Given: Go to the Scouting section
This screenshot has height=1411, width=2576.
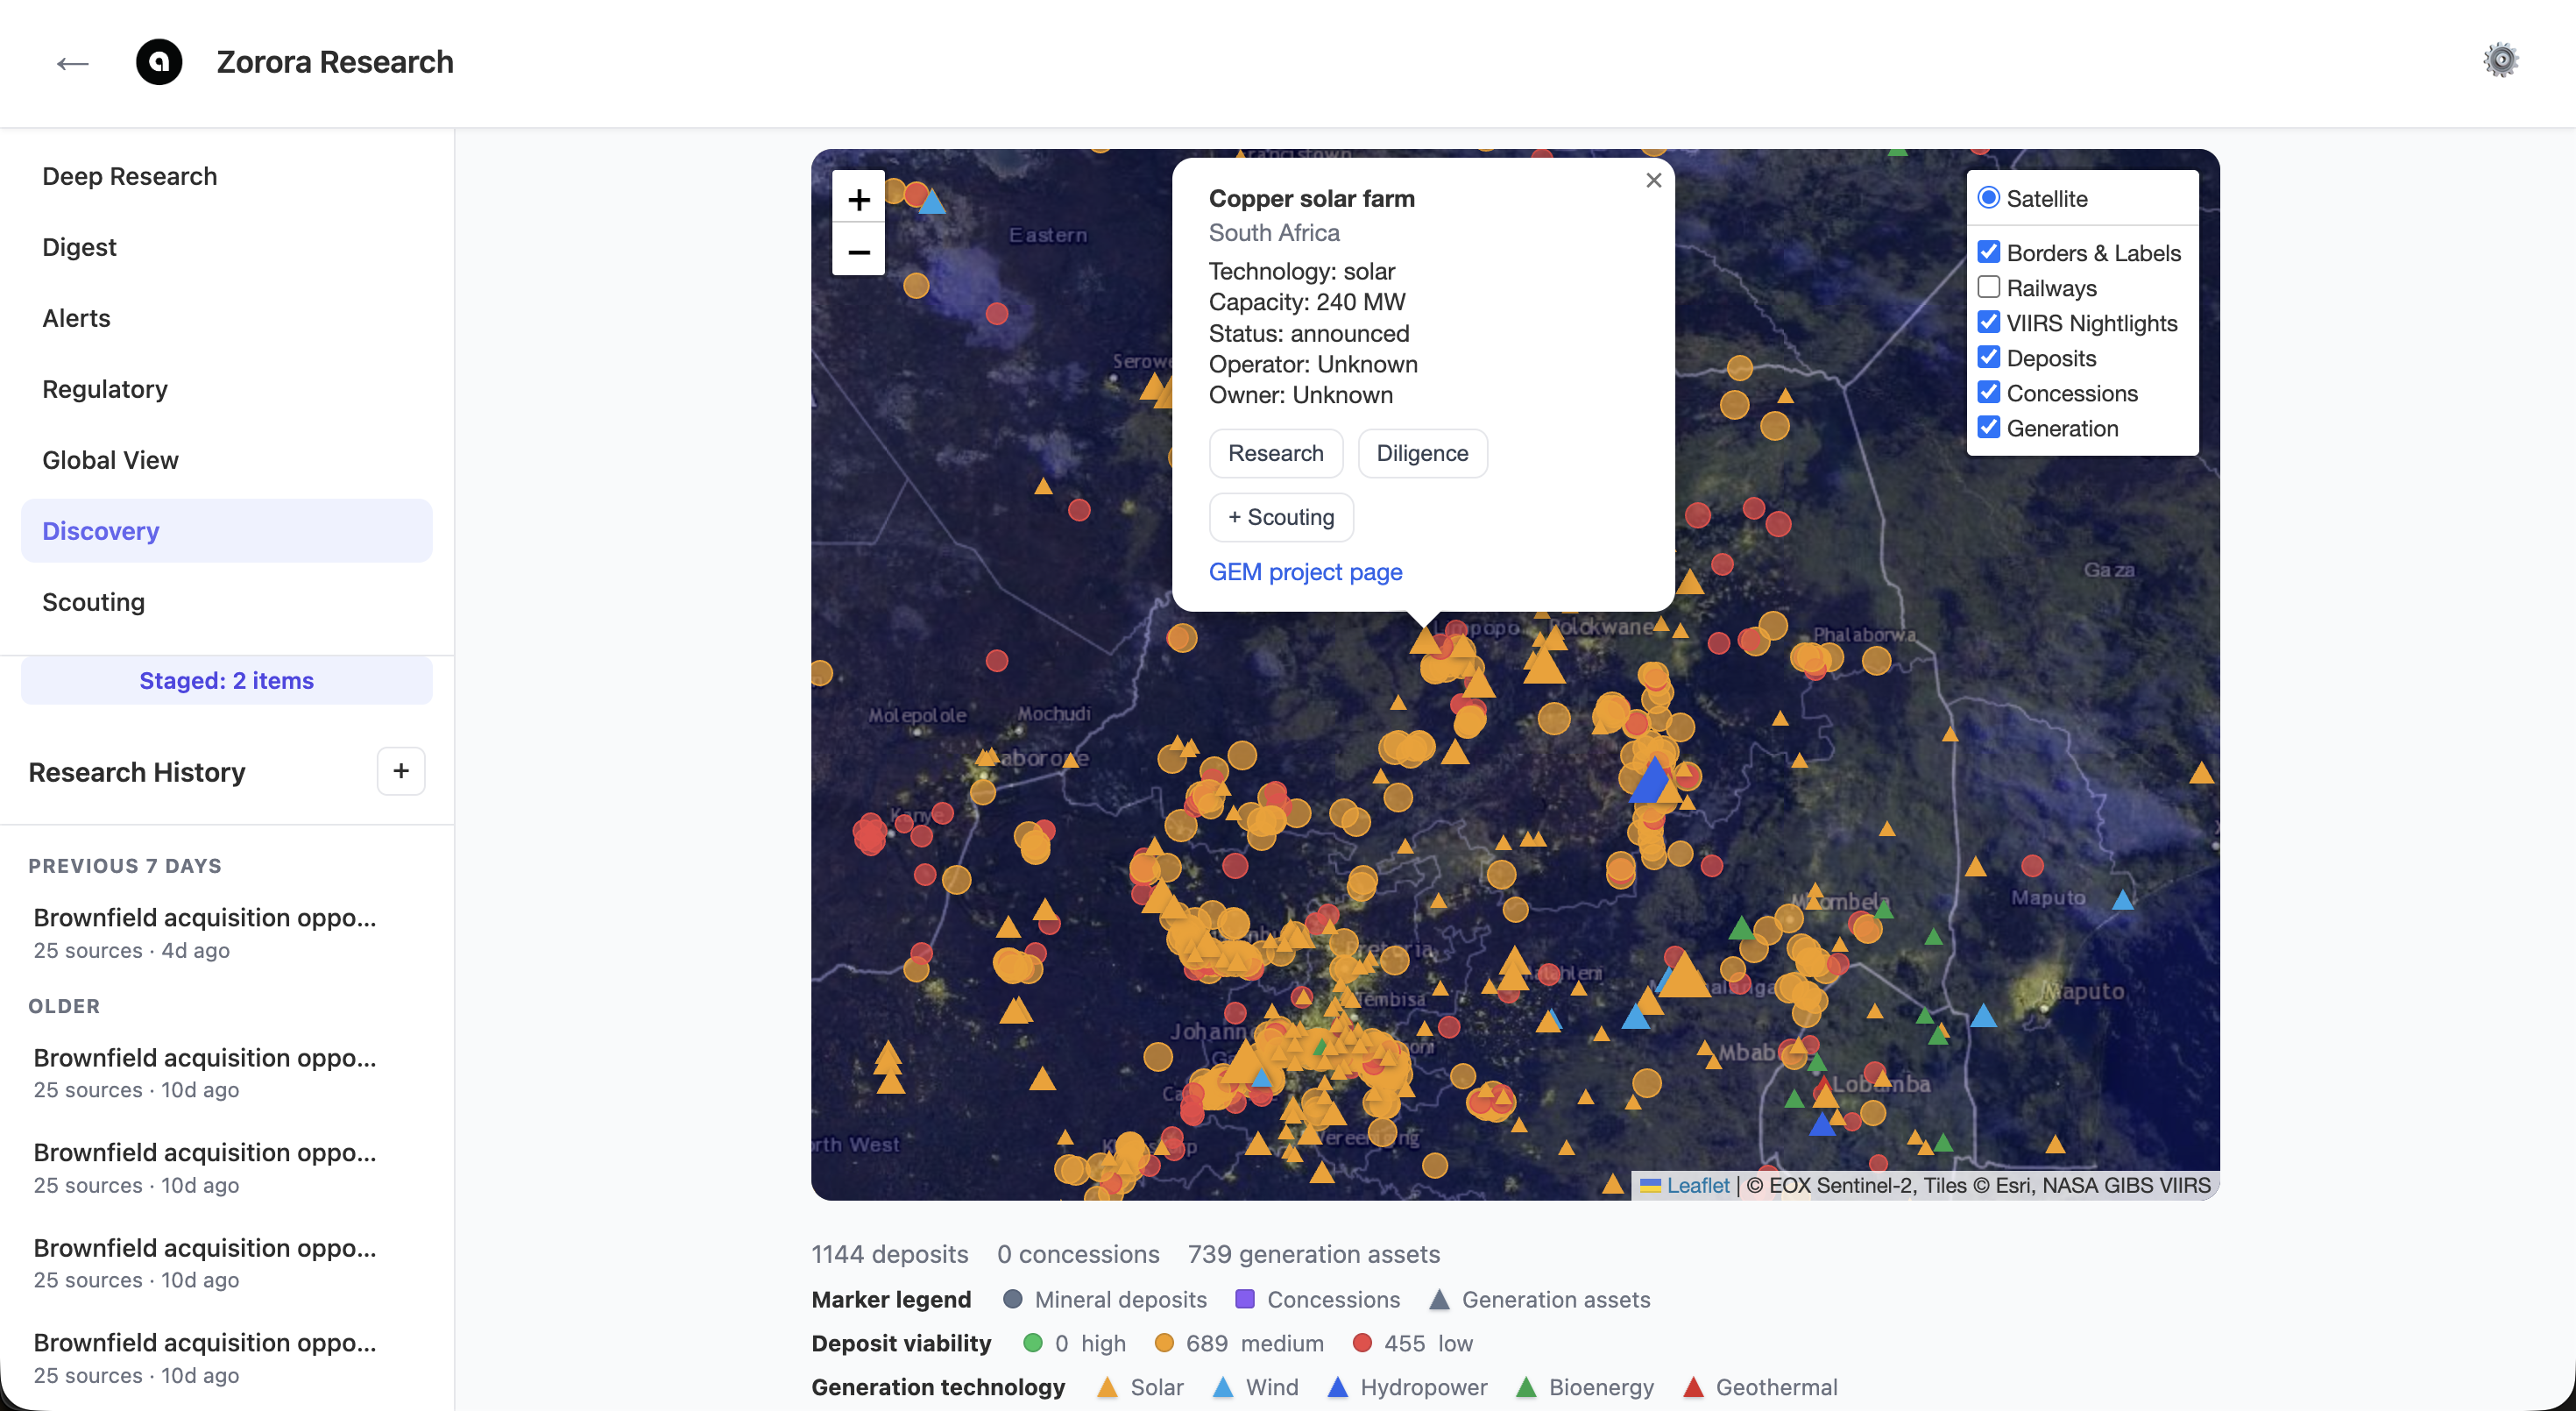Looking at the screenshot, I should 93,602.
